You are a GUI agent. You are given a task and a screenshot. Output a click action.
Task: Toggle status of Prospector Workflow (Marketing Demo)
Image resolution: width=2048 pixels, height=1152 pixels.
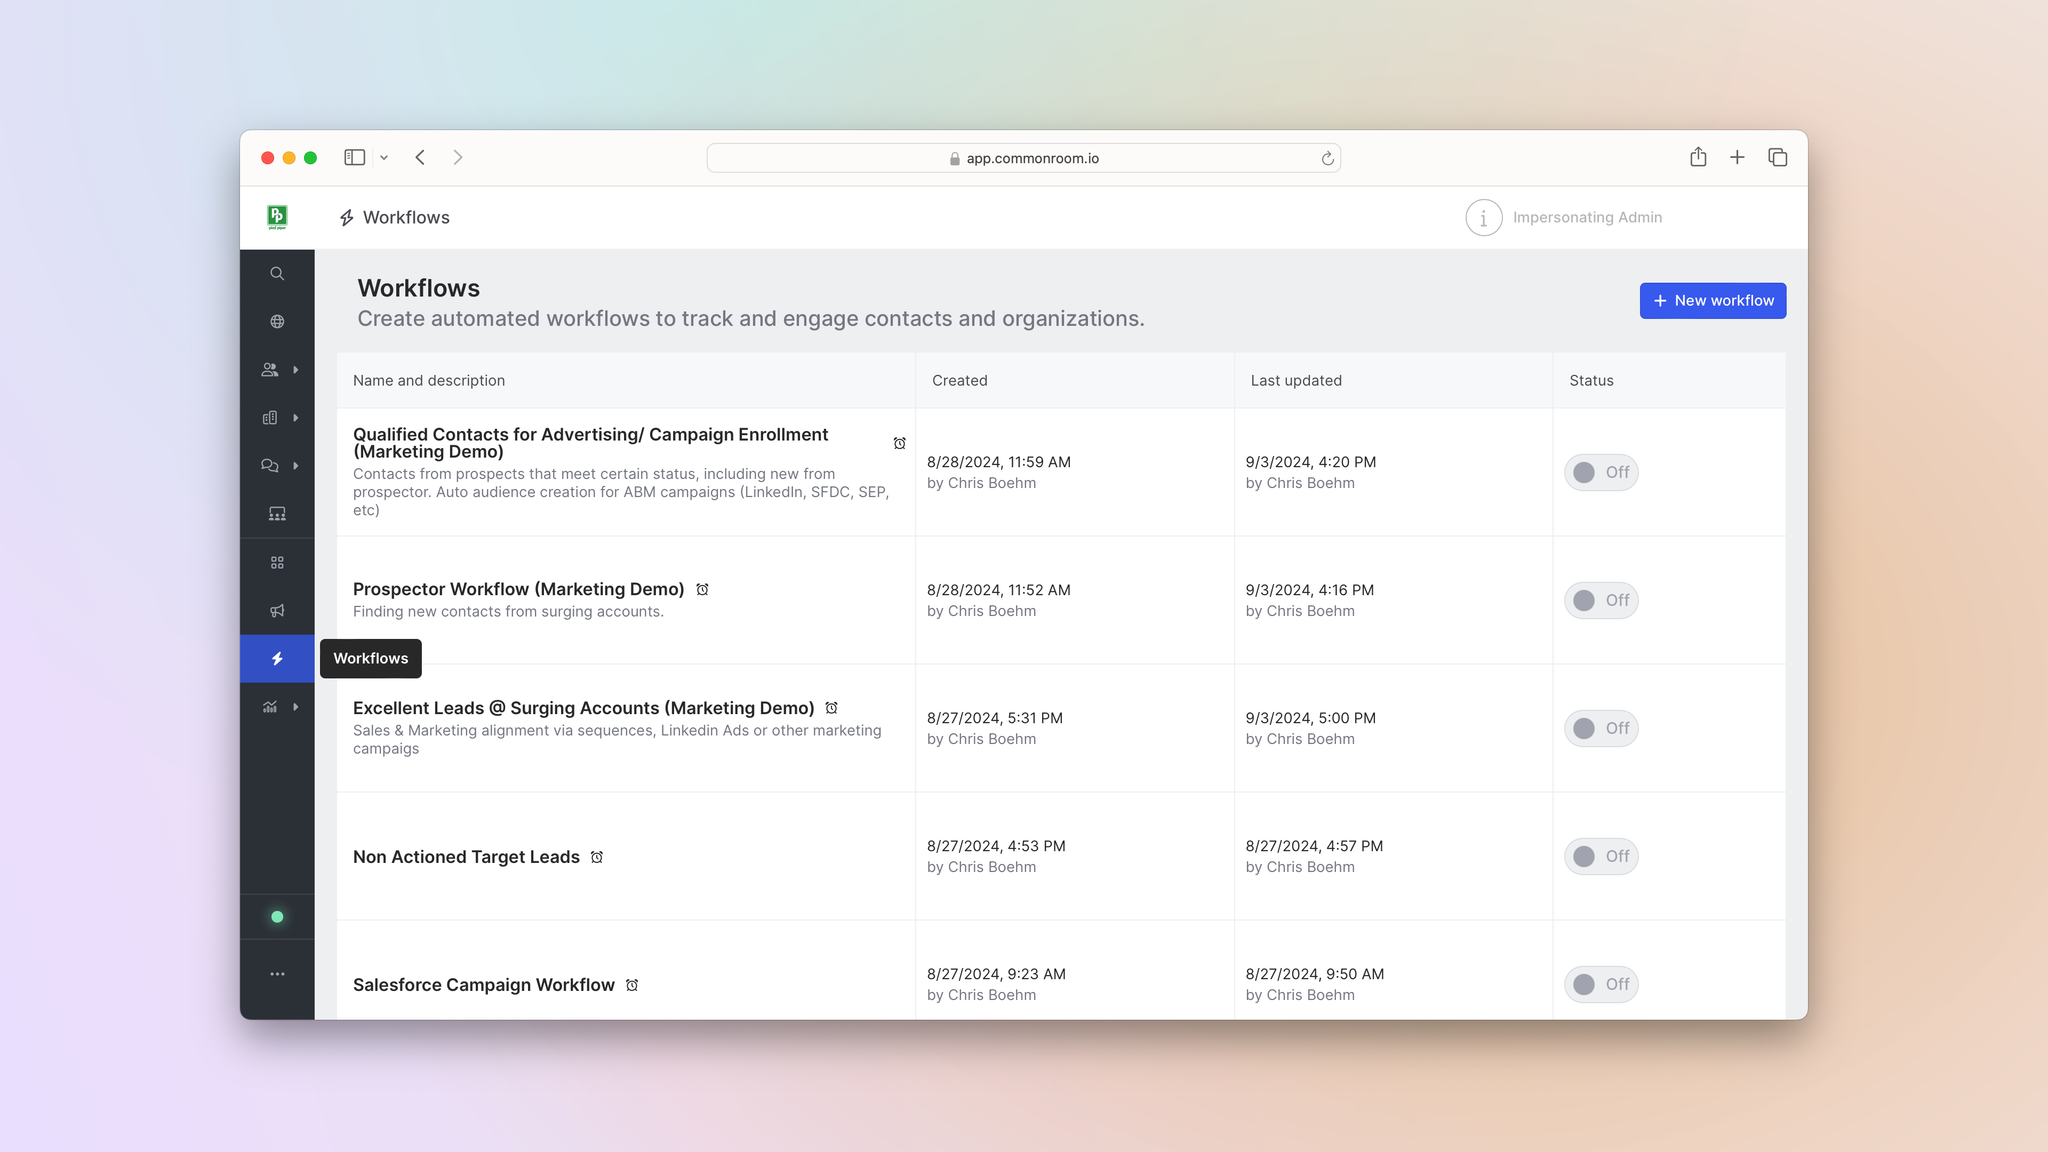(x=1600, y=600)
